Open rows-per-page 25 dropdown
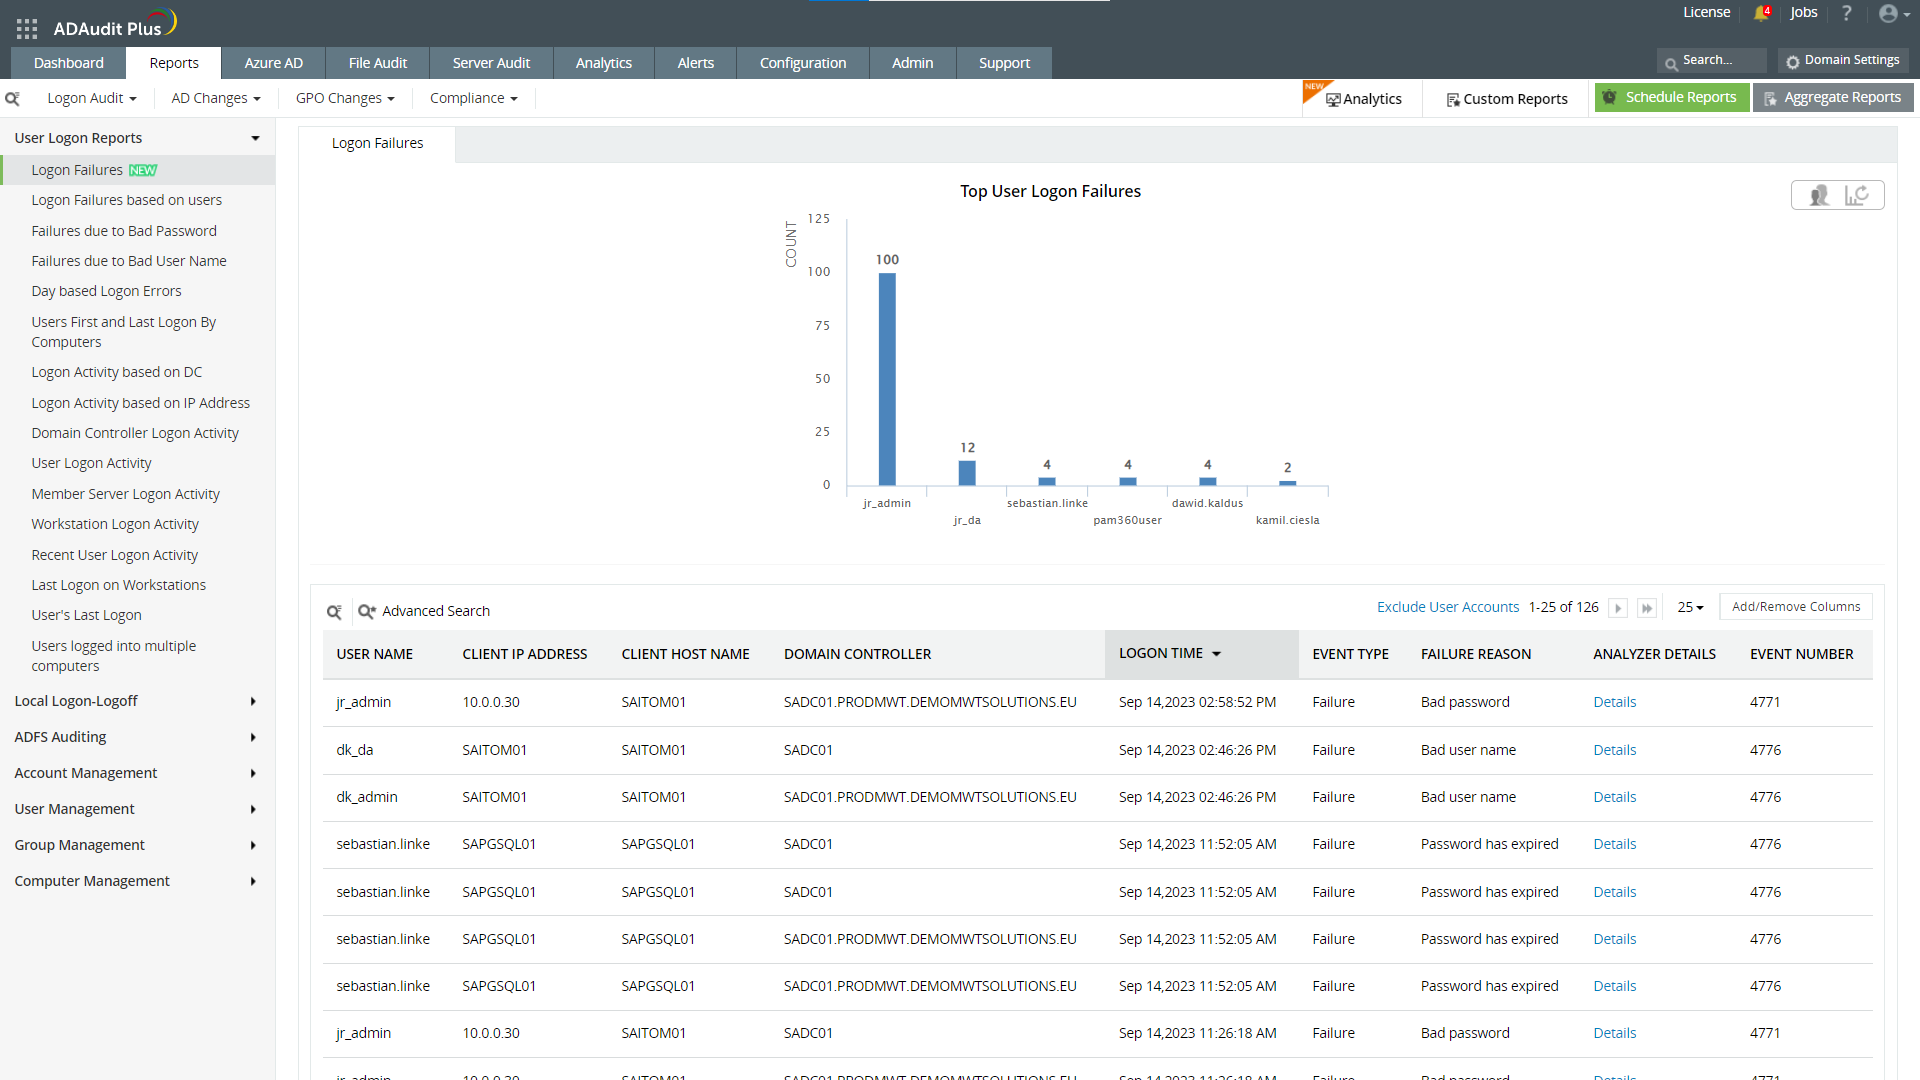Screen dimensions: 1920x1080 click(1690, 607)
